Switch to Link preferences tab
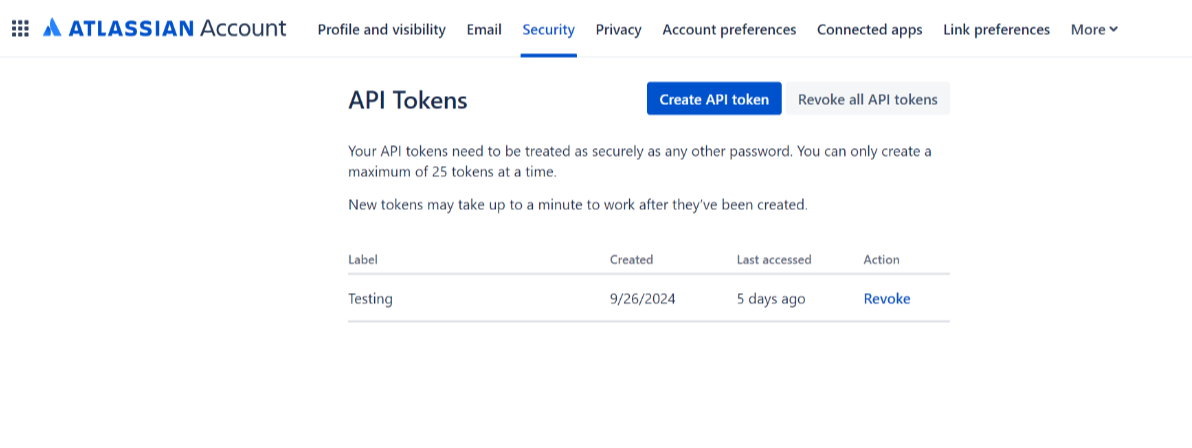1192x448 pixels. point(996,30)
